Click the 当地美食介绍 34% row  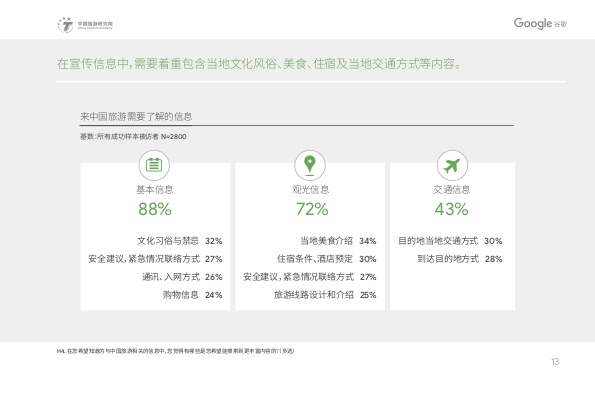click(x=338, y=241)
